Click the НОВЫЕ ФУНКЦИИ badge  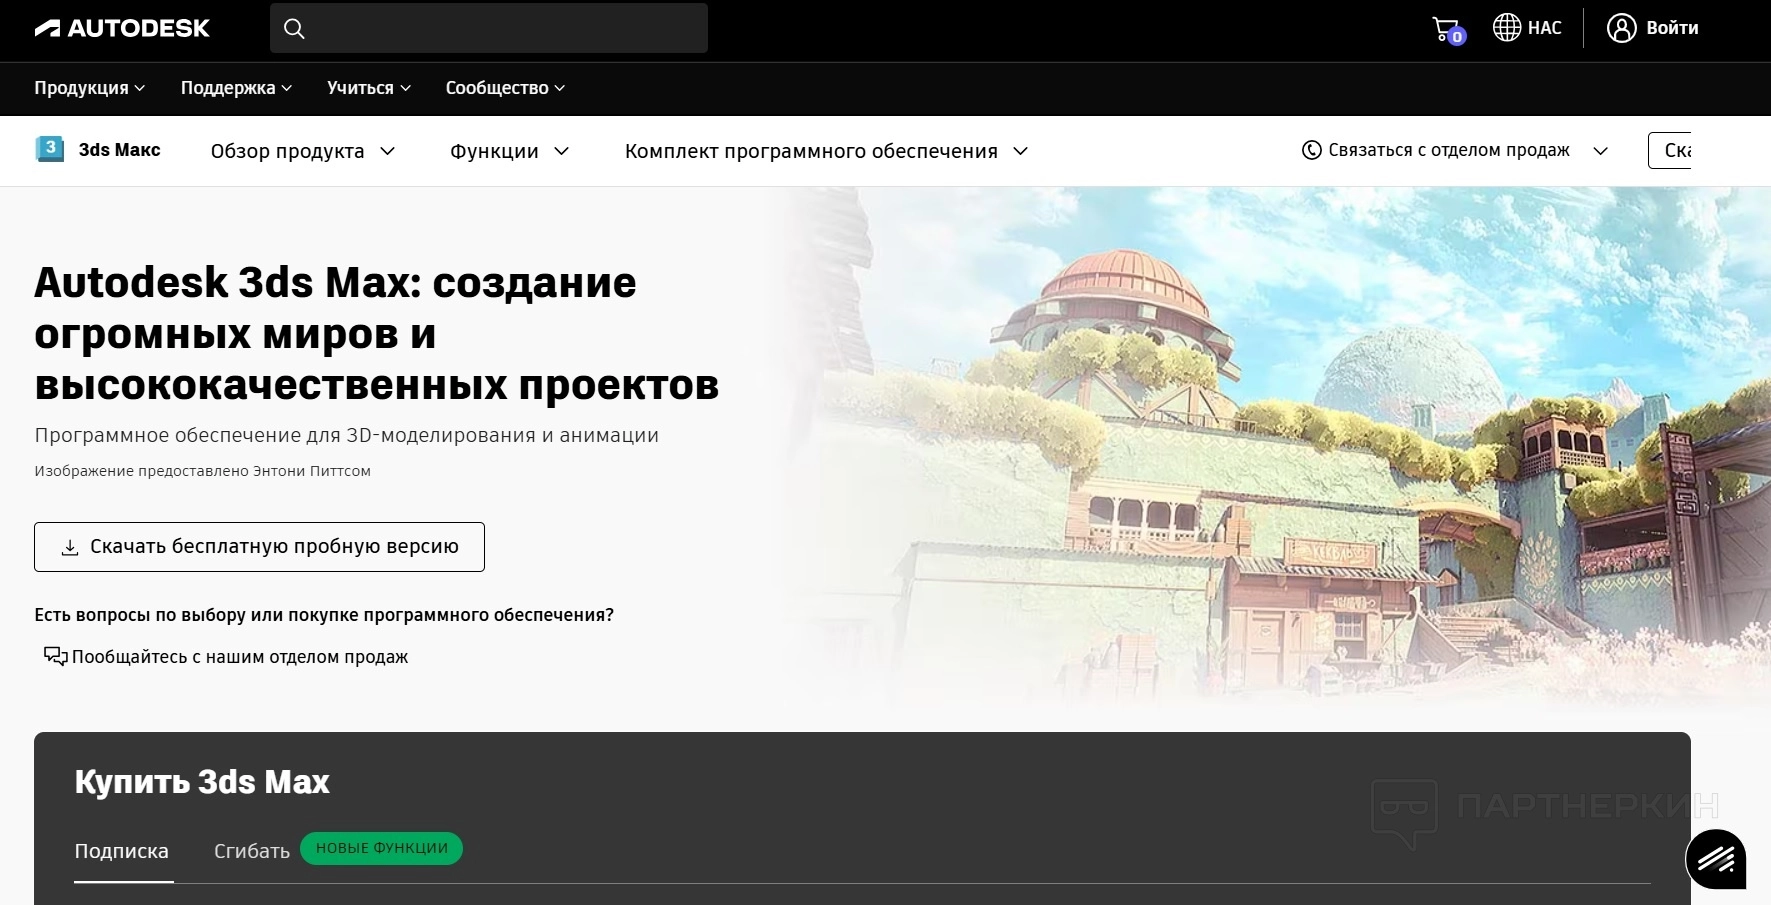(x=381, y=848)
